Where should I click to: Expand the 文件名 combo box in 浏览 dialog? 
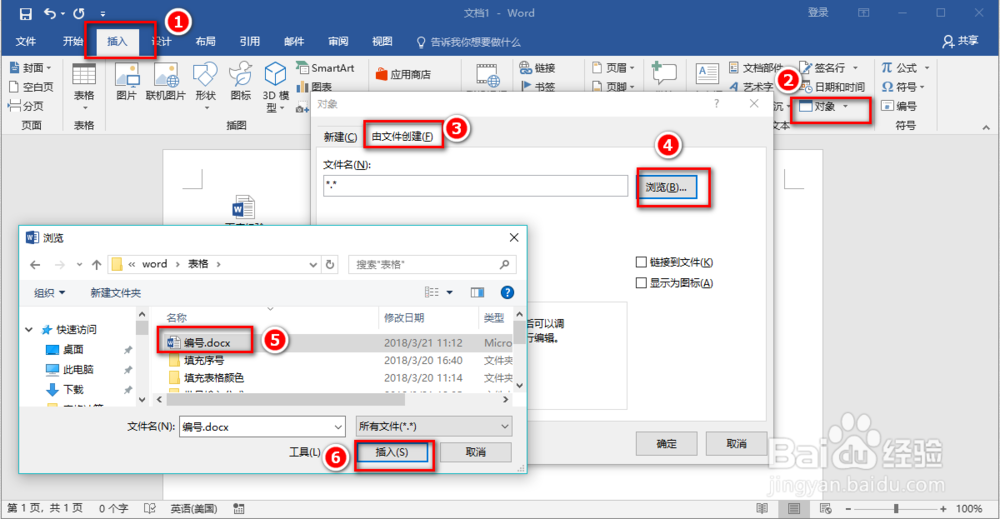tap(337, 427)
